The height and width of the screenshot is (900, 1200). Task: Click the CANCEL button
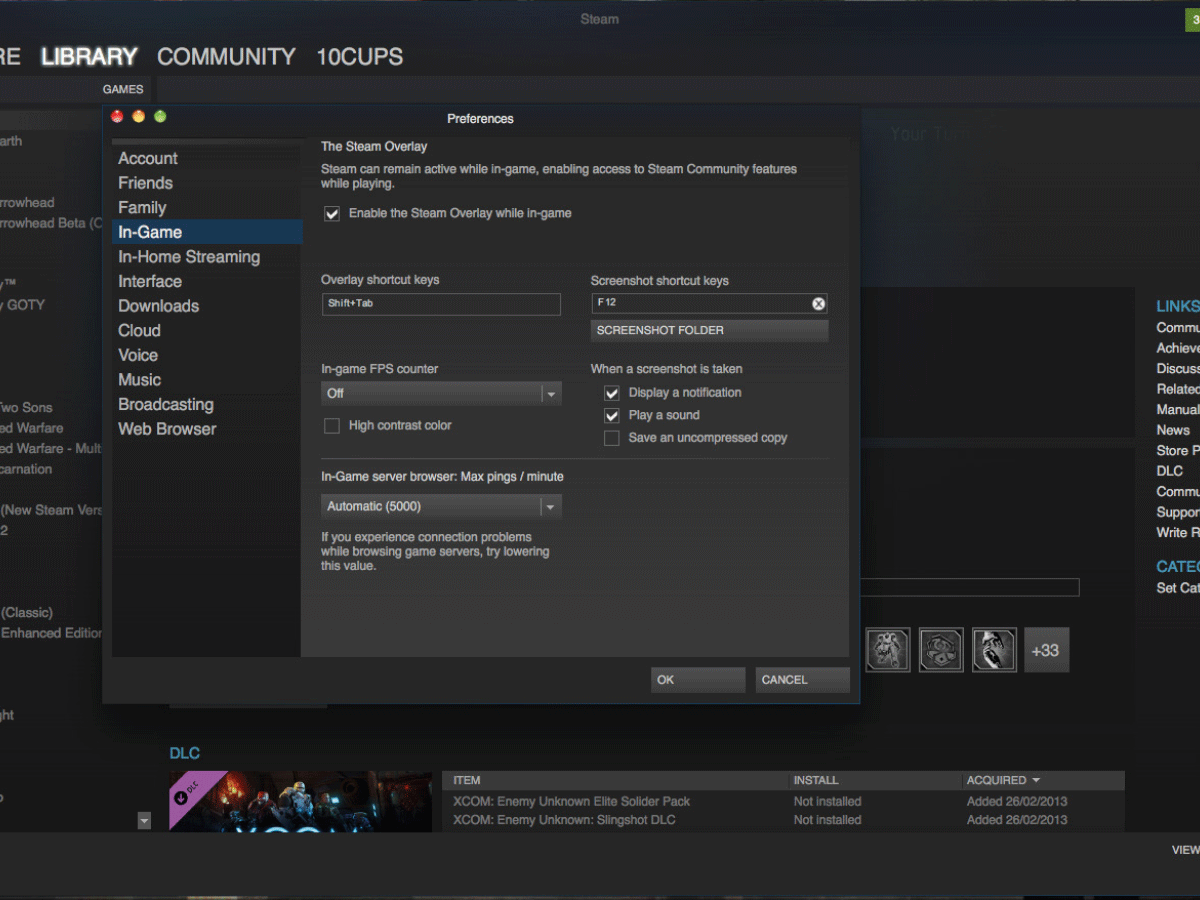pyautogui.click(x=803, y=680)
